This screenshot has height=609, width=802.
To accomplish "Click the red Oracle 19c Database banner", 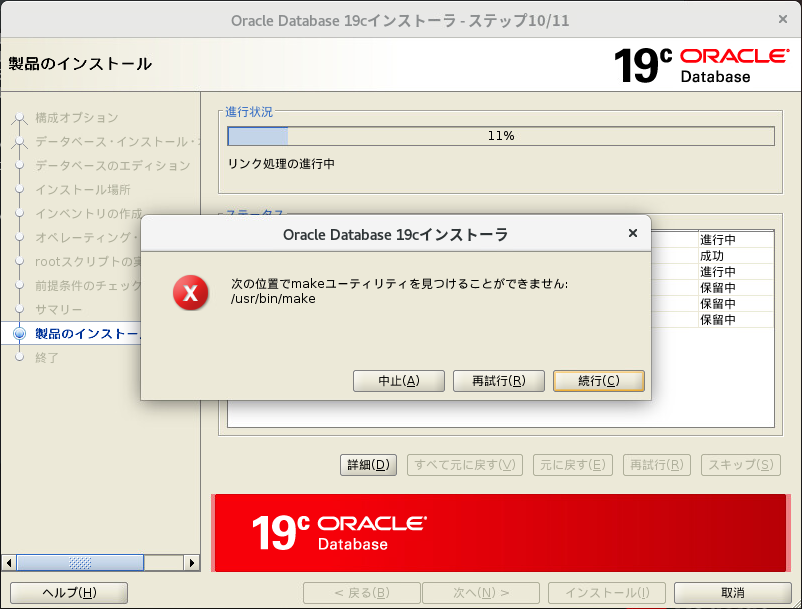I will [x=500, y=533].
